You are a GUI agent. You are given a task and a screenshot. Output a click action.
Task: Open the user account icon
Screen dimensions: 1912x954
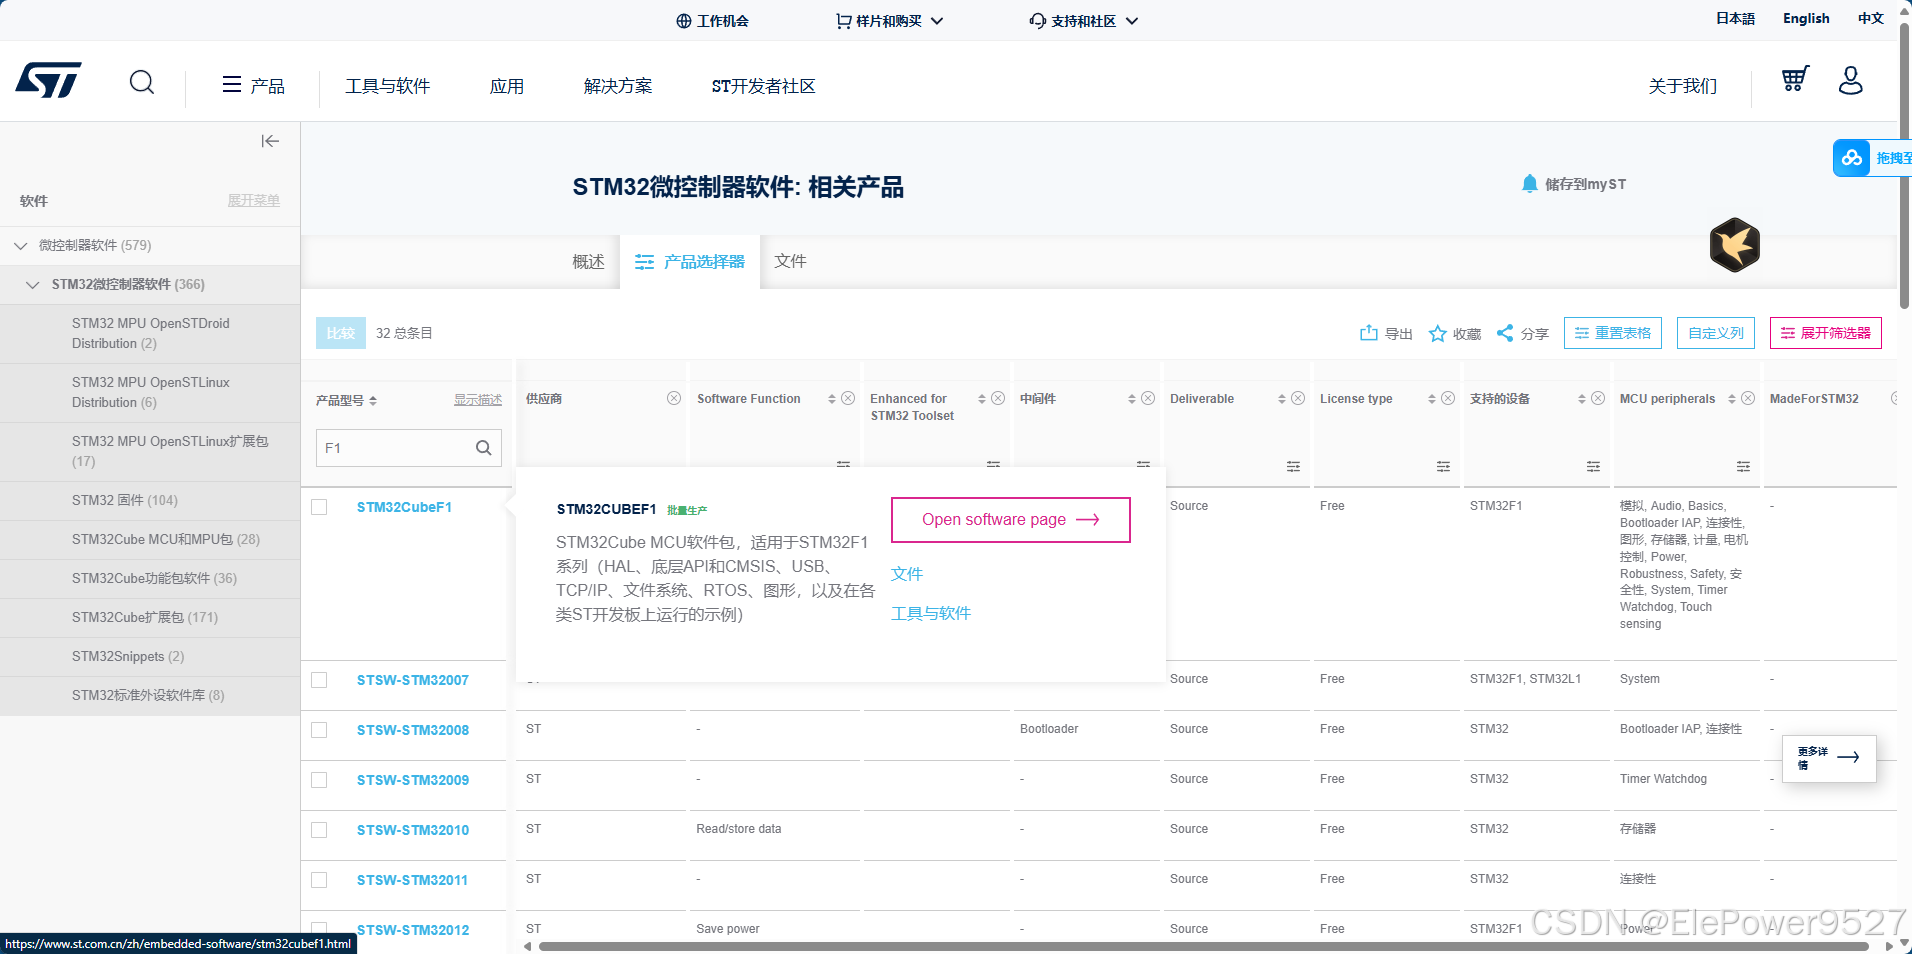tap(1851, 80)
